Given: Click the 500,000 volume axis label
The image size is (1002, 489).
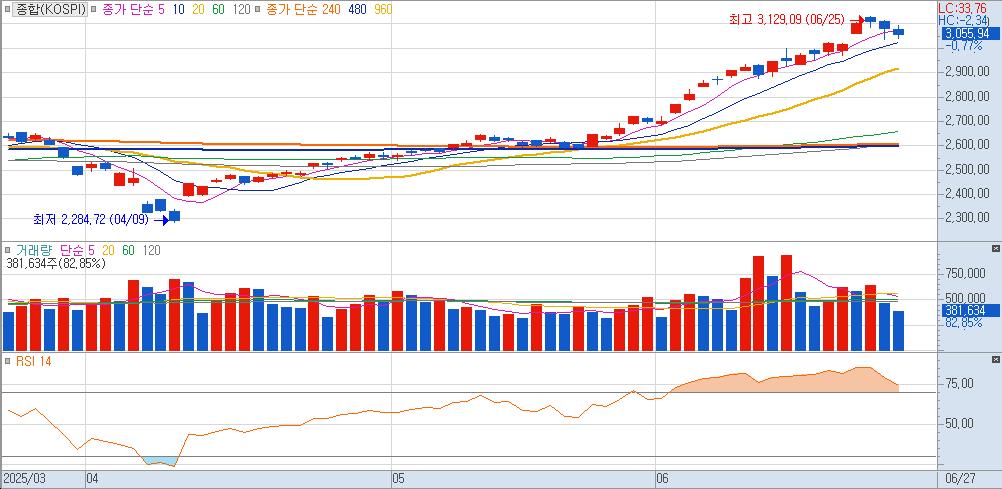Looking at the screenshot, I should pyautogui.click(x=967, y=299).
